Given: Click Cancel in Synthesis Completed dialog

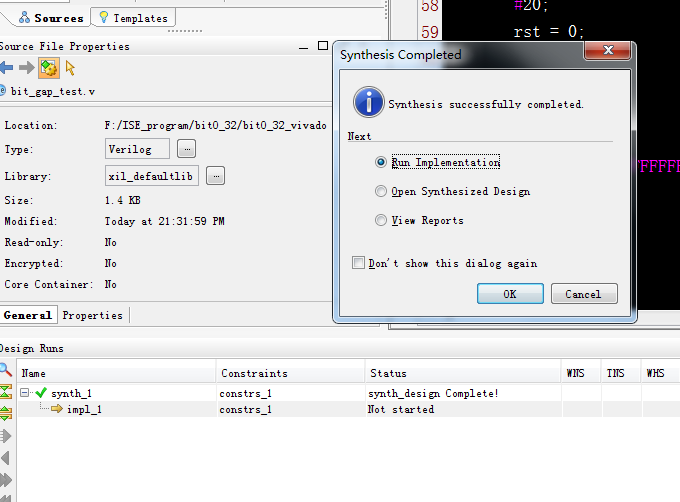Looking at the screenshot, I should tap(584, 294).
